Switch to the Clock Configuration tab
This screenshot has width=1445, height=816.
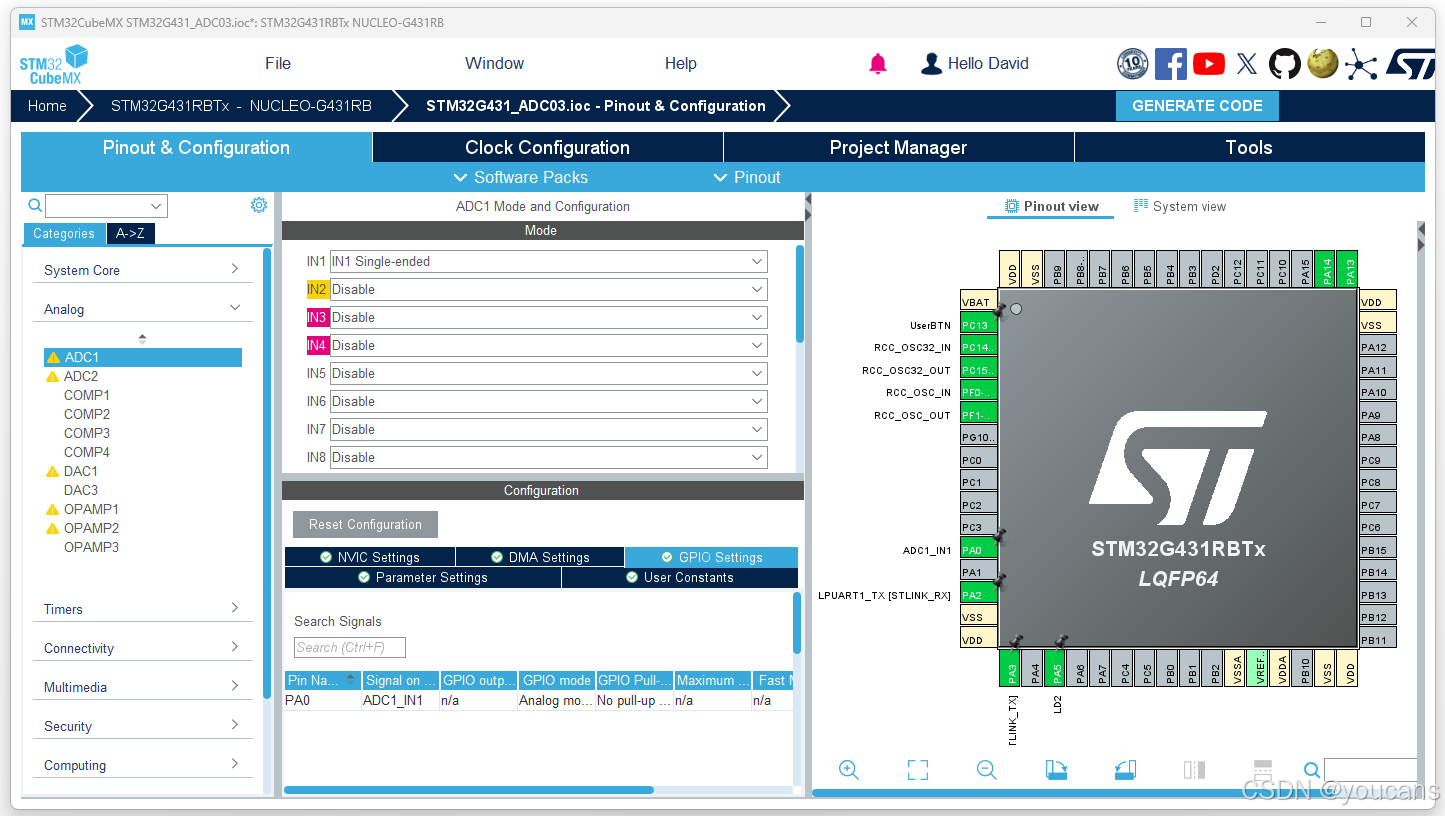548,148
